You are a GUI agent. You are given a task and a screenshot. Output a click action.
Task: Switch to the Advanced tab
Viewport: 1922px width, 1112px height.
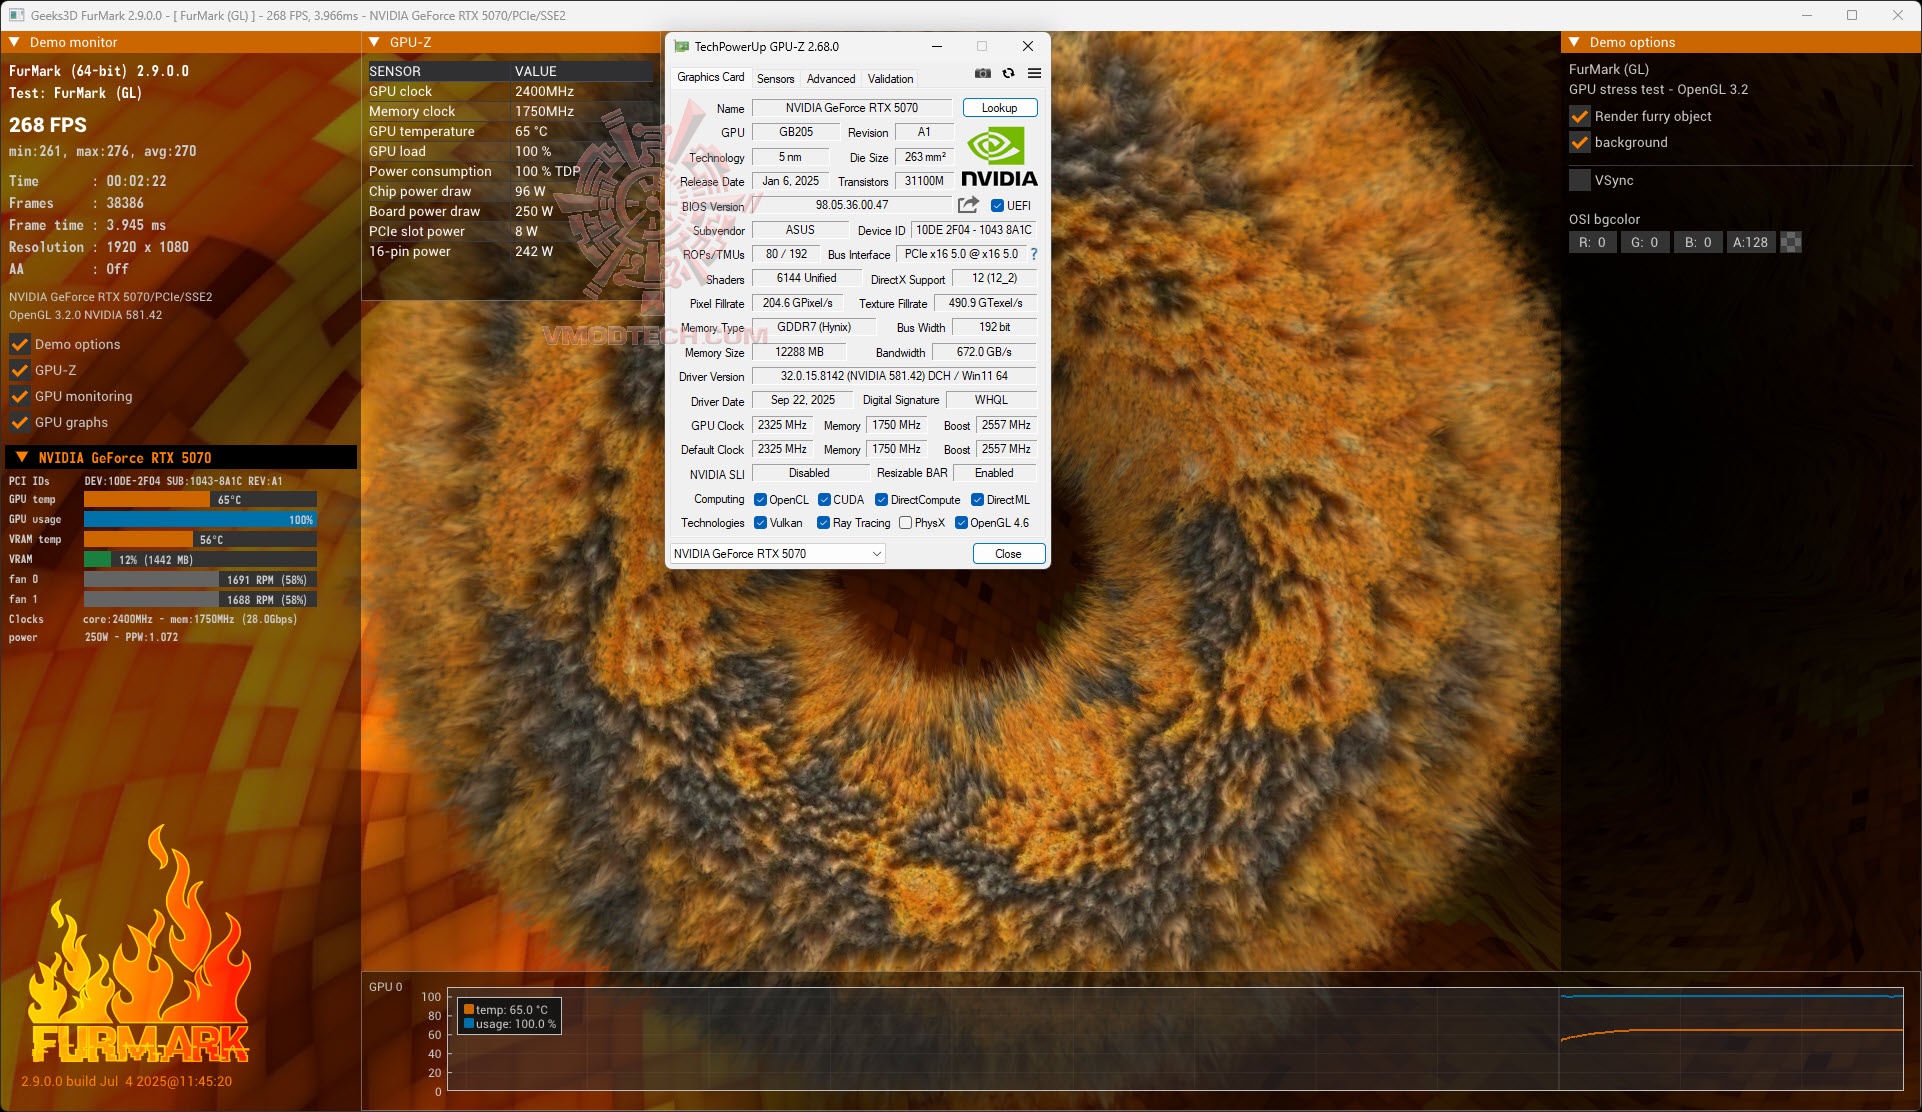coord(830,78)
